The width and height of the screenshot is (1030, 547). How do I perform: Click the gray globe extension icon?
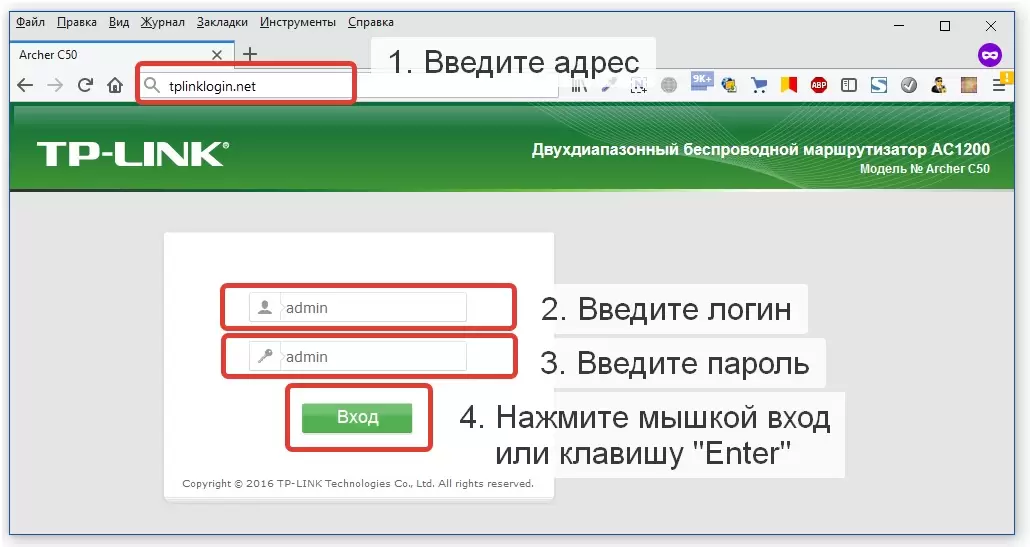click(669, 85)
